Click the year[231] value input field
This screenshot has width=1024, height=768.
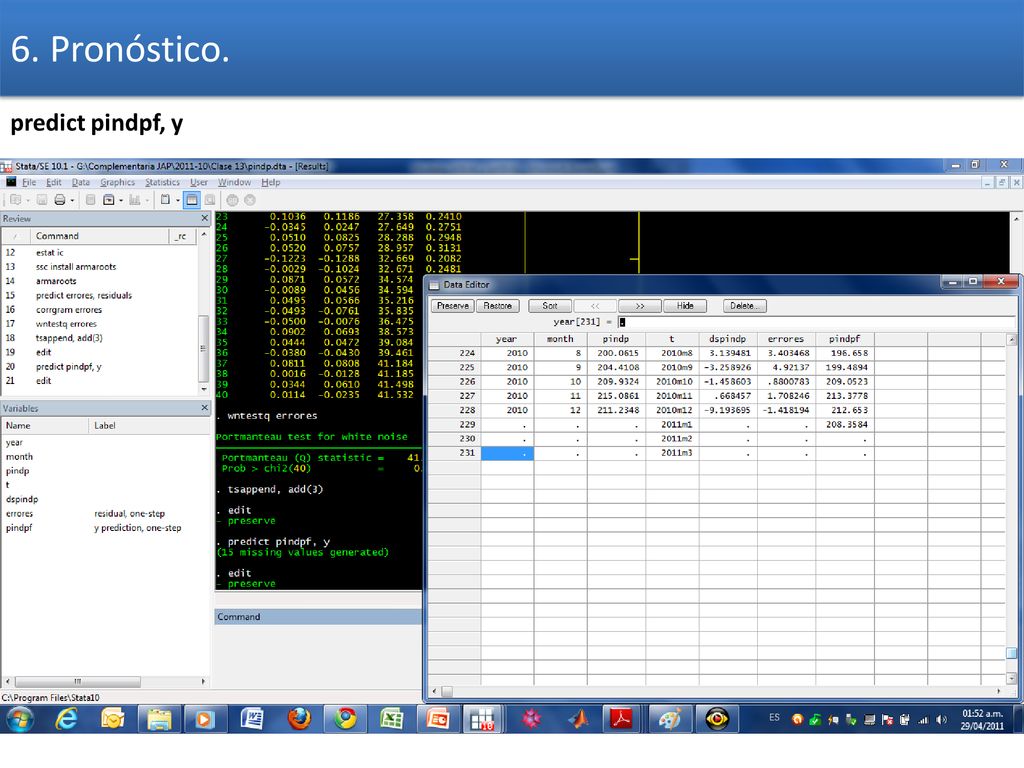tap(816, 322)
